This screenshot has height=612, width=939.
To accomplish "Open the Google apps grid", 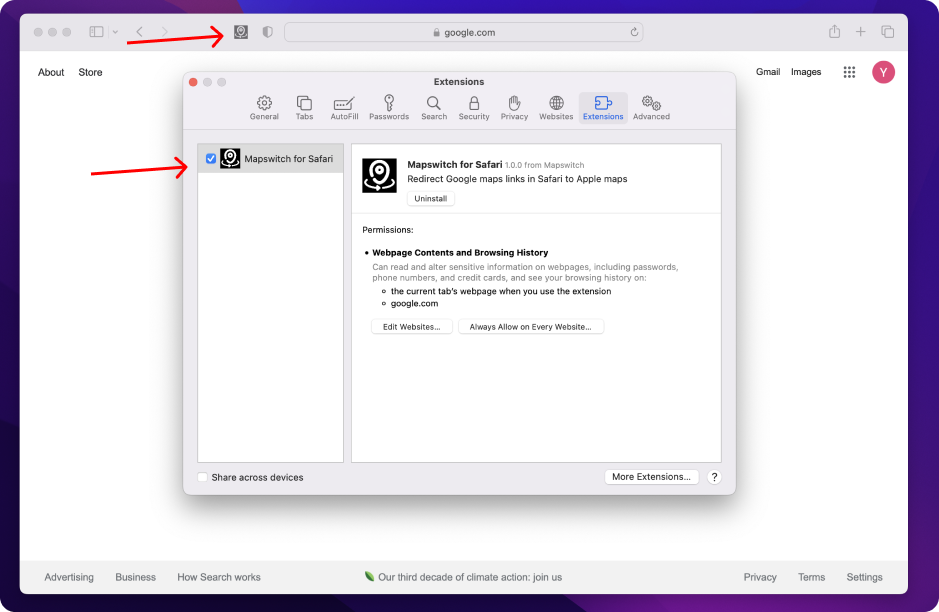I will click(x=848, y=71).
